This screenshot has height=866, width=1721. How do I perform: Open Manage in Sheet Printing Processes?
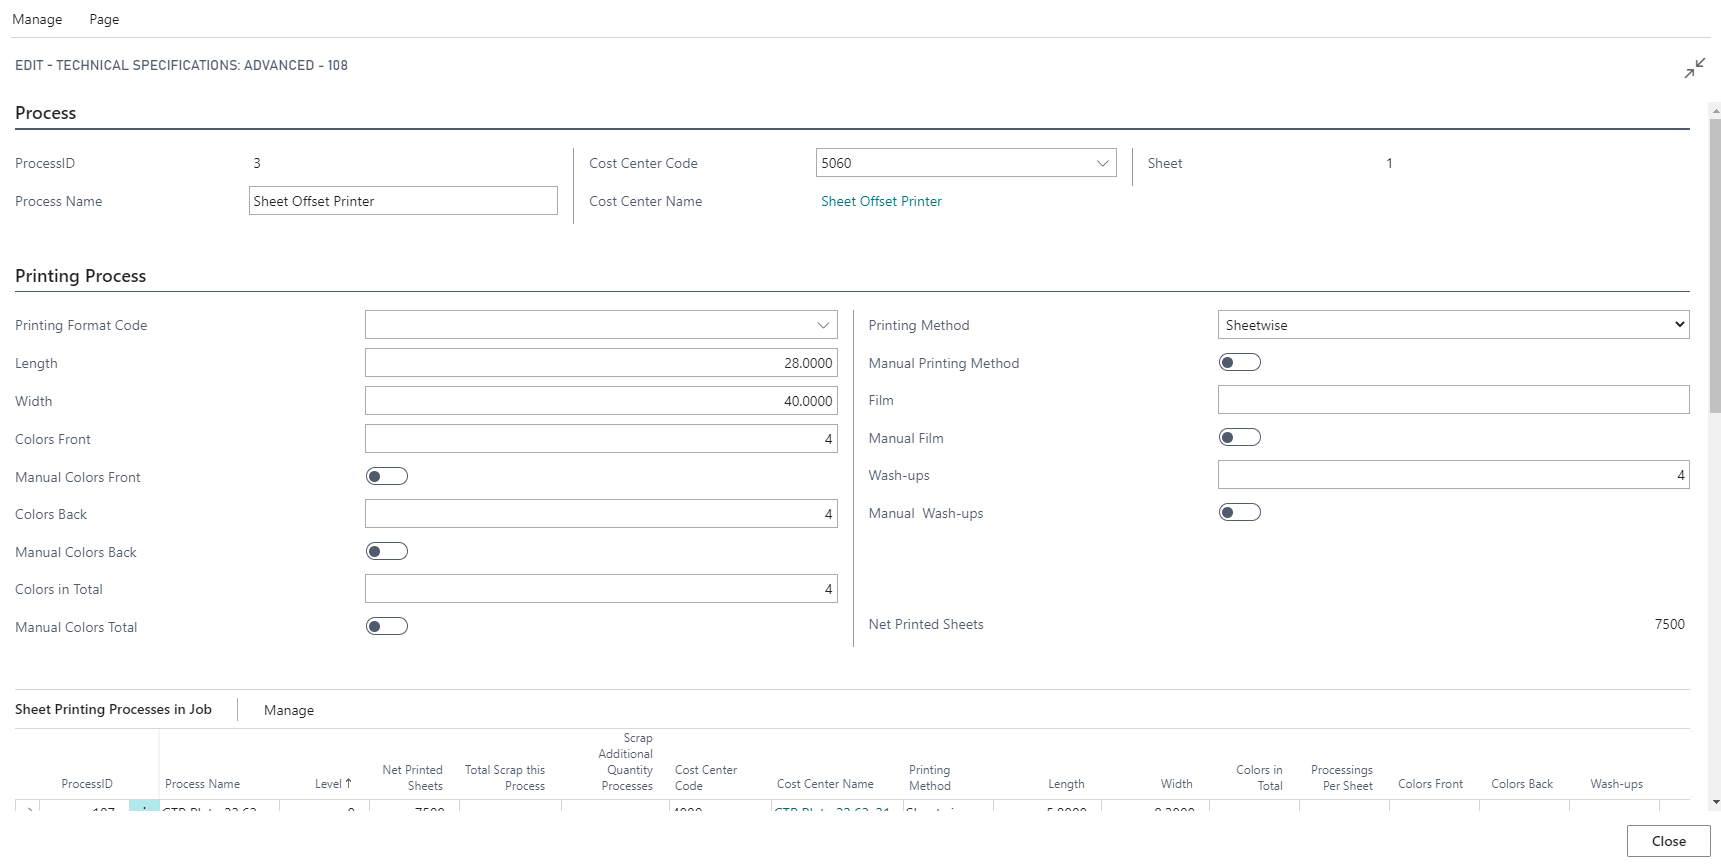click(x=289, y=710)
